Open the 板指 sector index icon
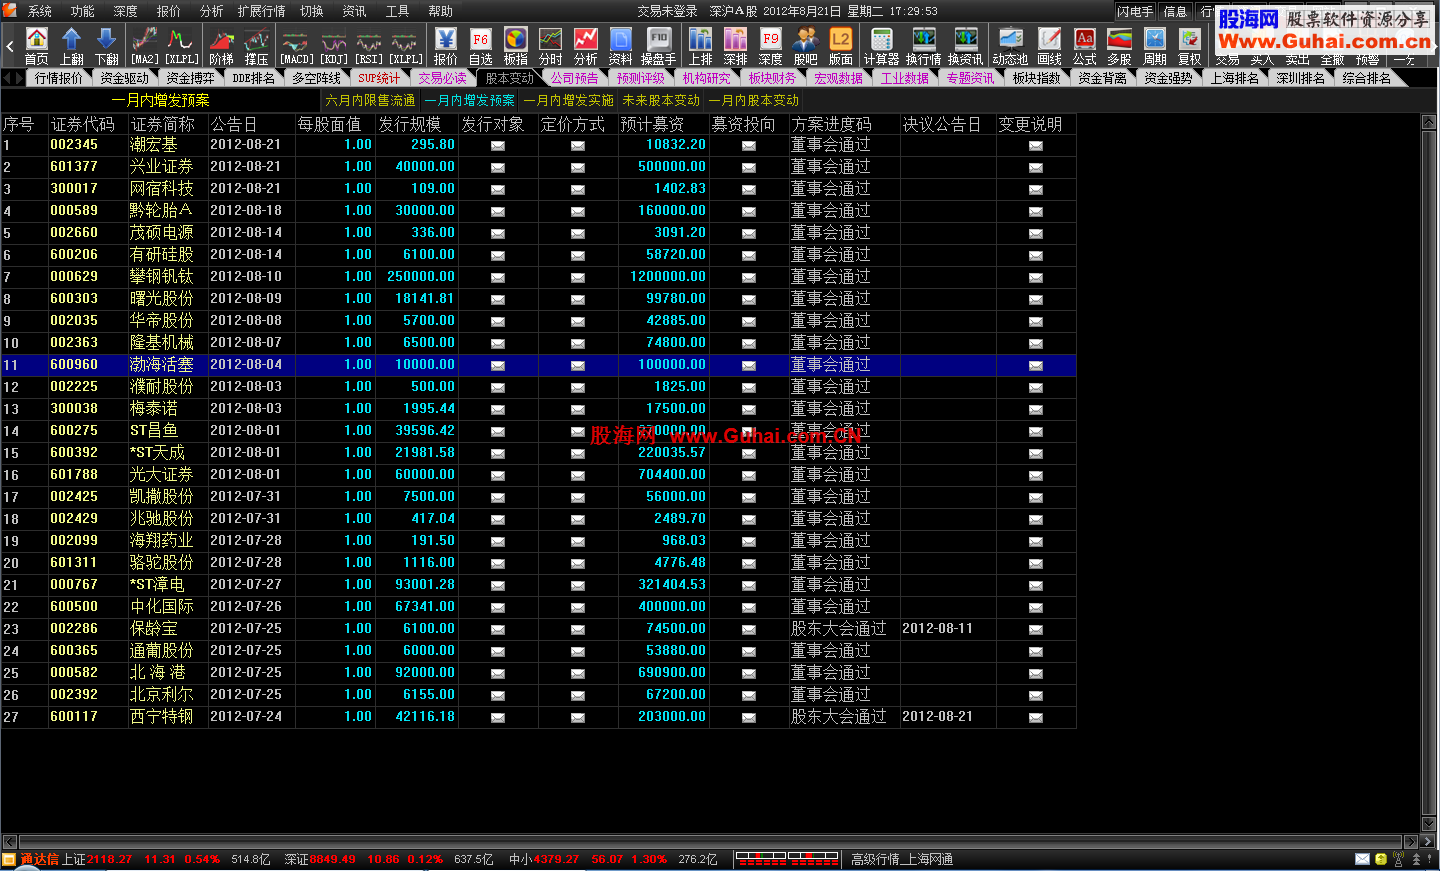Viewport: 1440px width, 871px height. coord(516,46)
